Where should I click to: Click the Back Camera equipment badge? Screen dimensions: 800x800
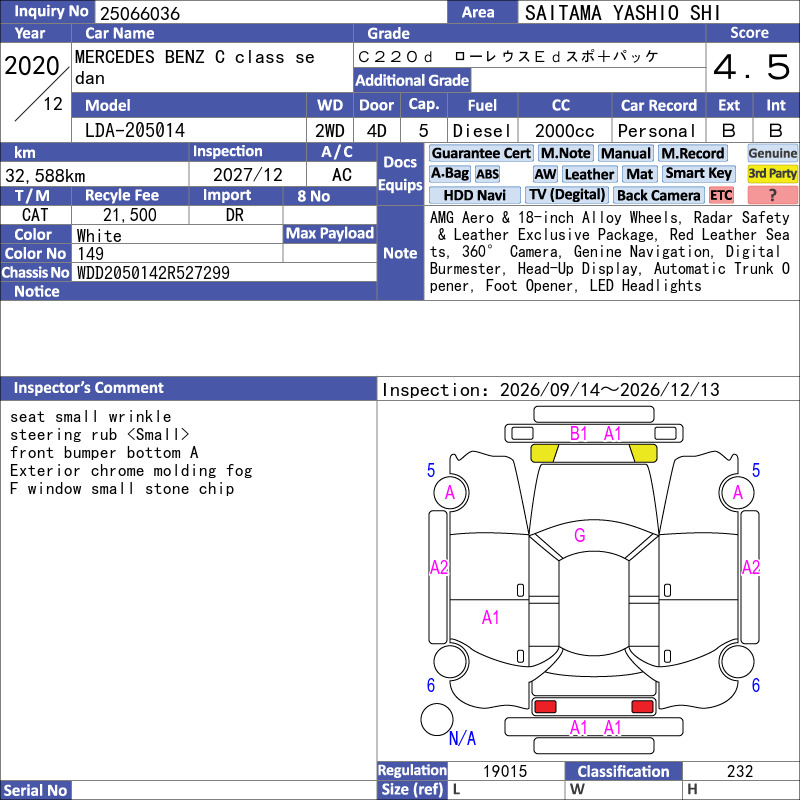pos(659,195)
